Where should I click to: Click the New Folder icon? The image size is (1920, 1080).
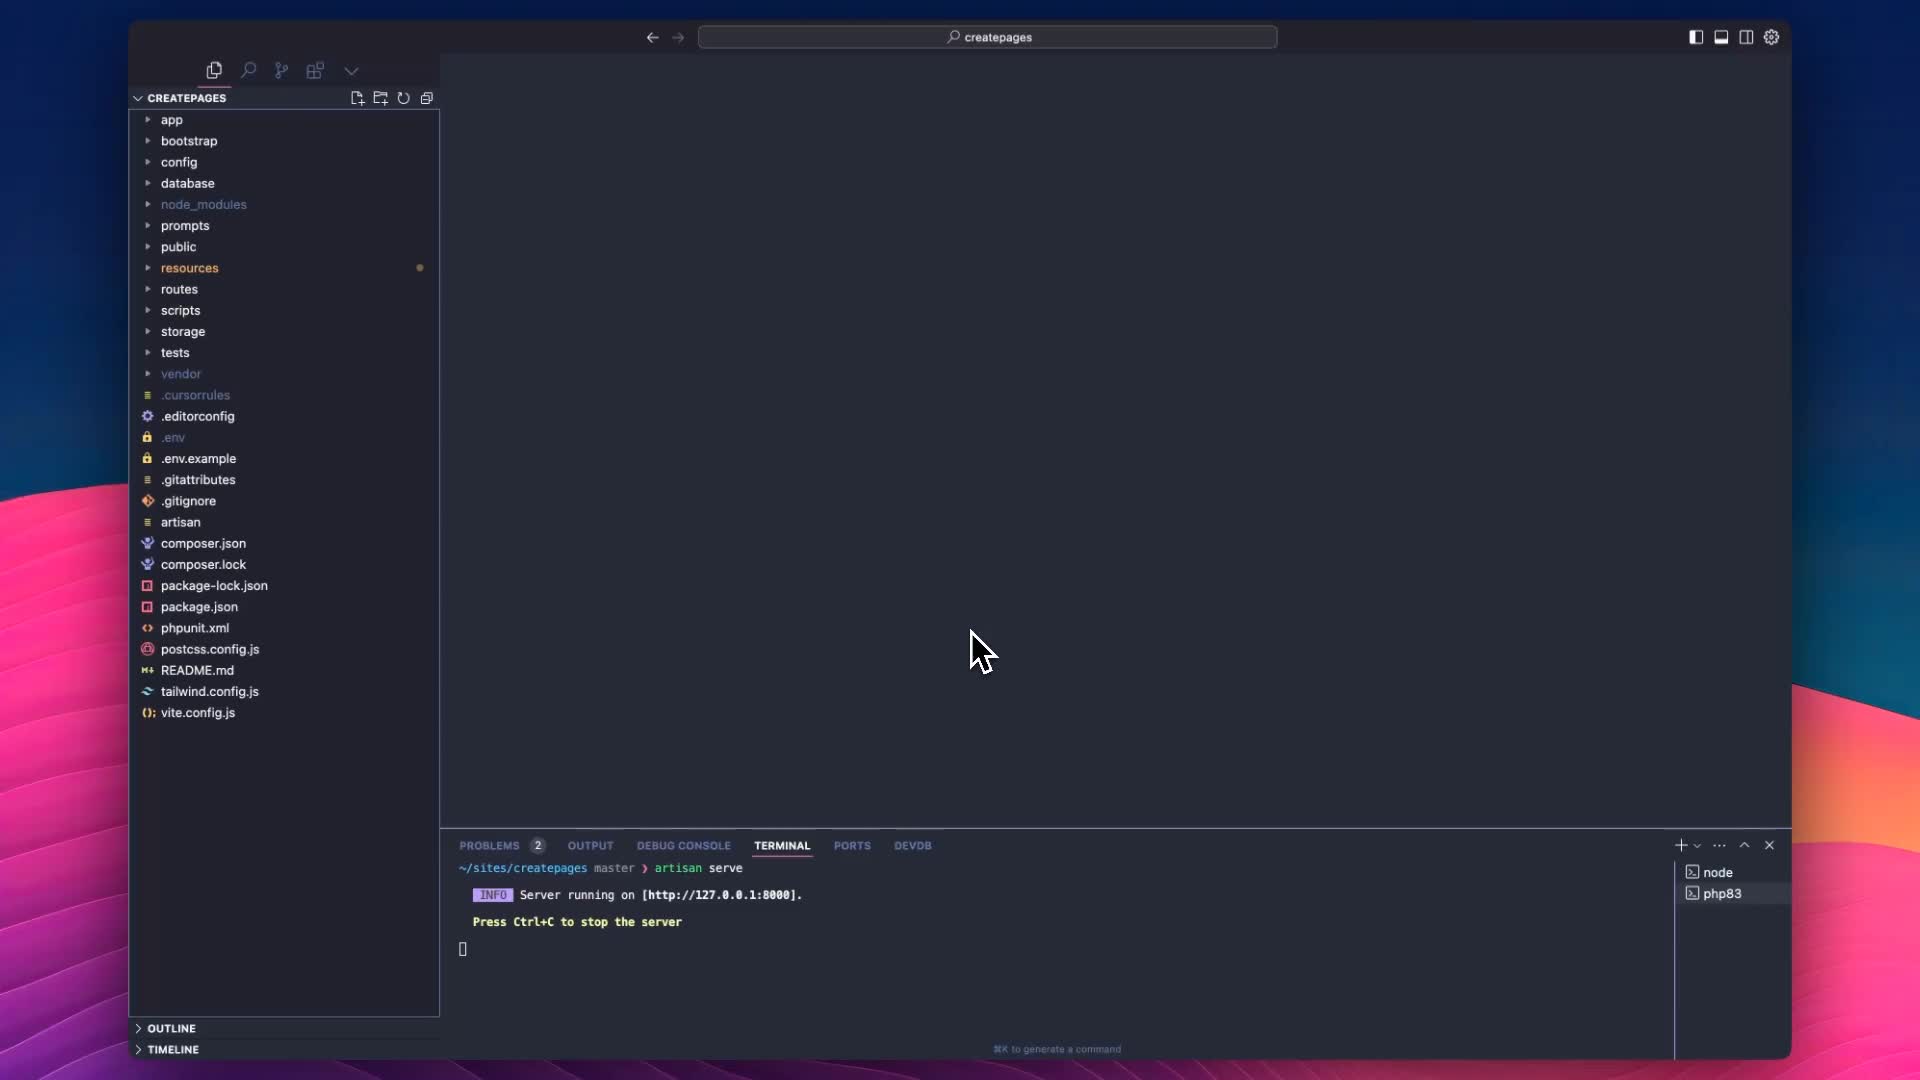pos(380,98)
